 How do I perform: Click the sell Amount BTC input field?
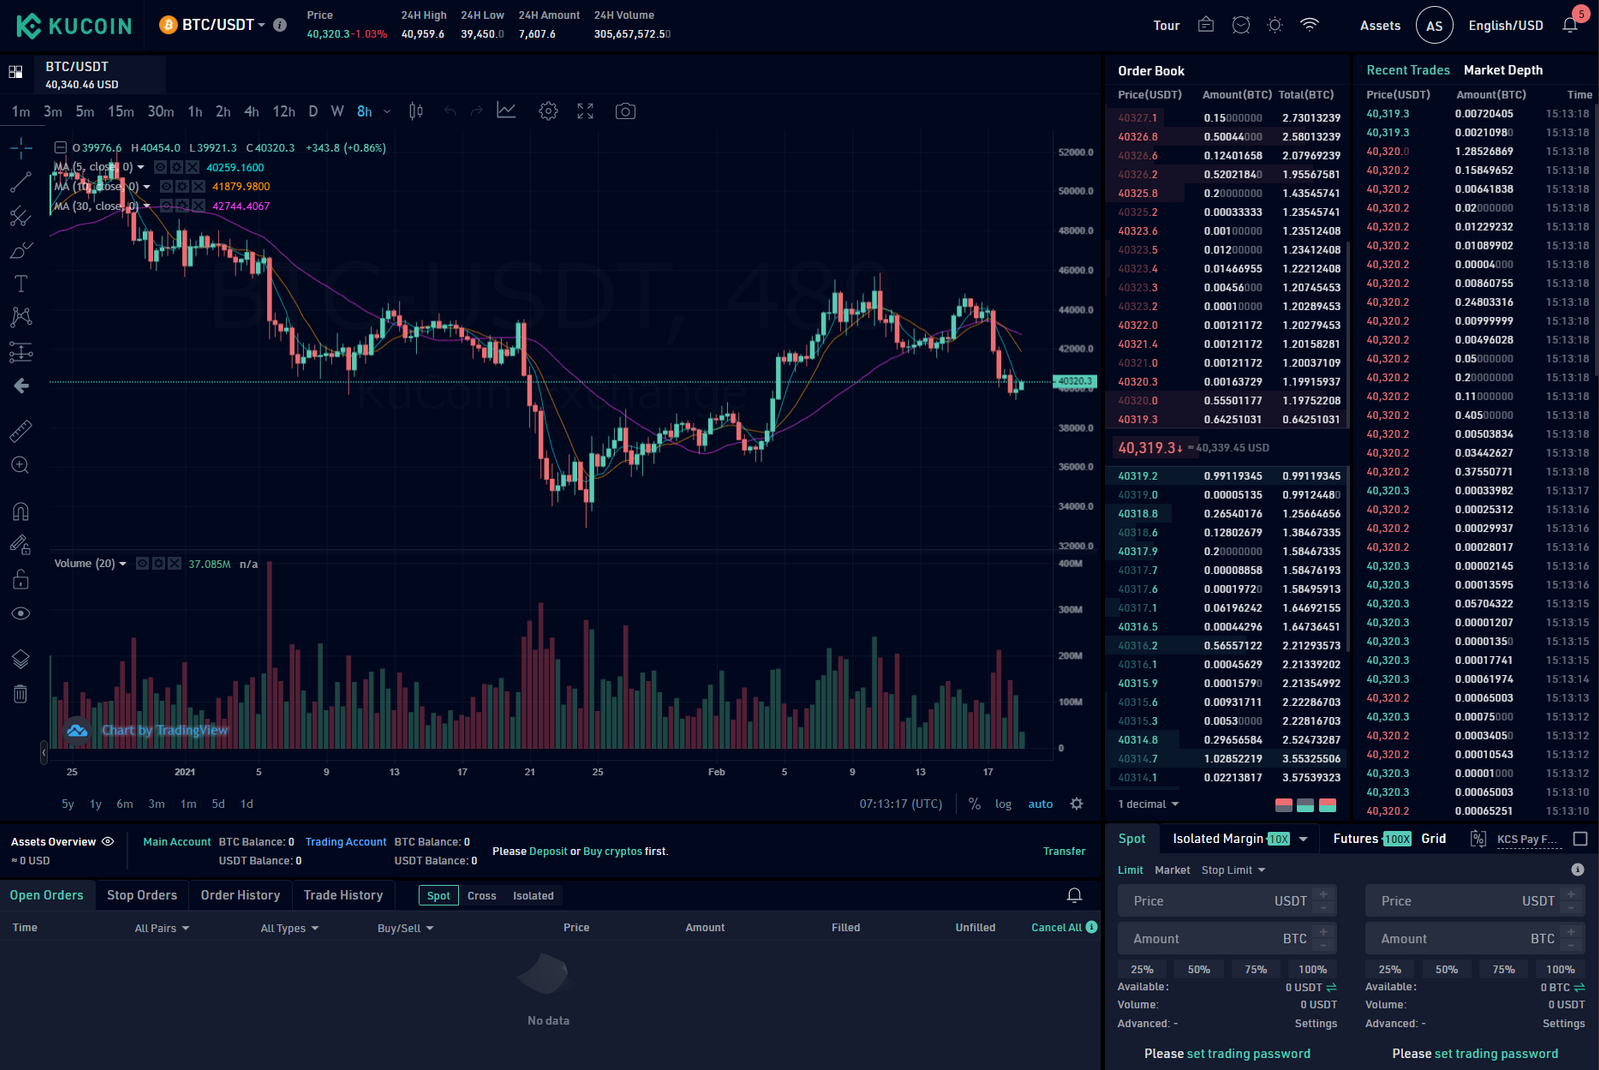coord(1475,939)
